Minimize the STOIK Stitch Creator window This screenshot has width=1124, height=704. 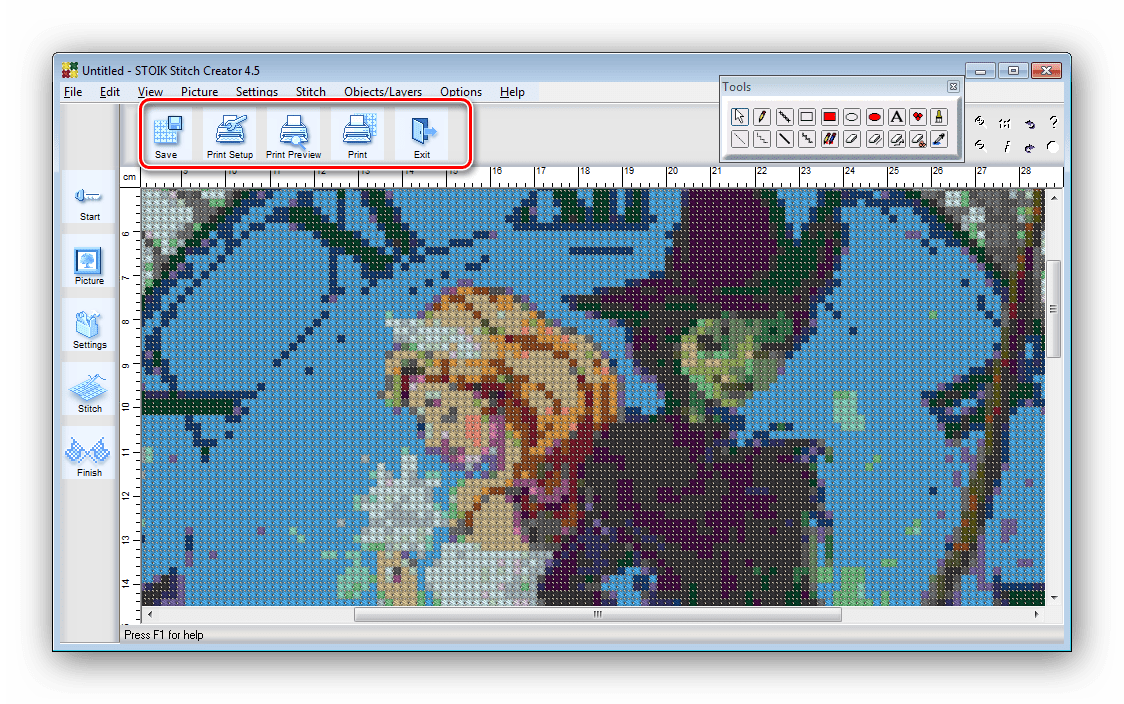click(980, 71)
